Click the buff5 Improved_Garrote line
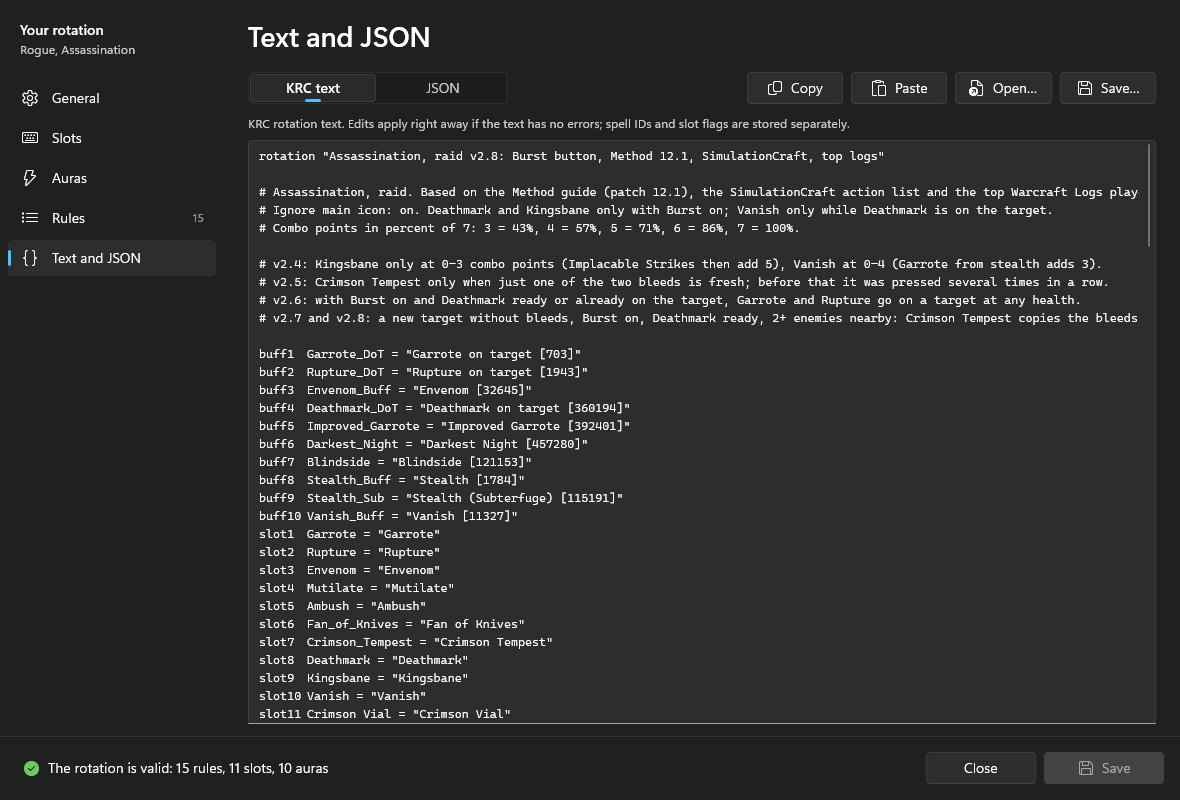 444,426
